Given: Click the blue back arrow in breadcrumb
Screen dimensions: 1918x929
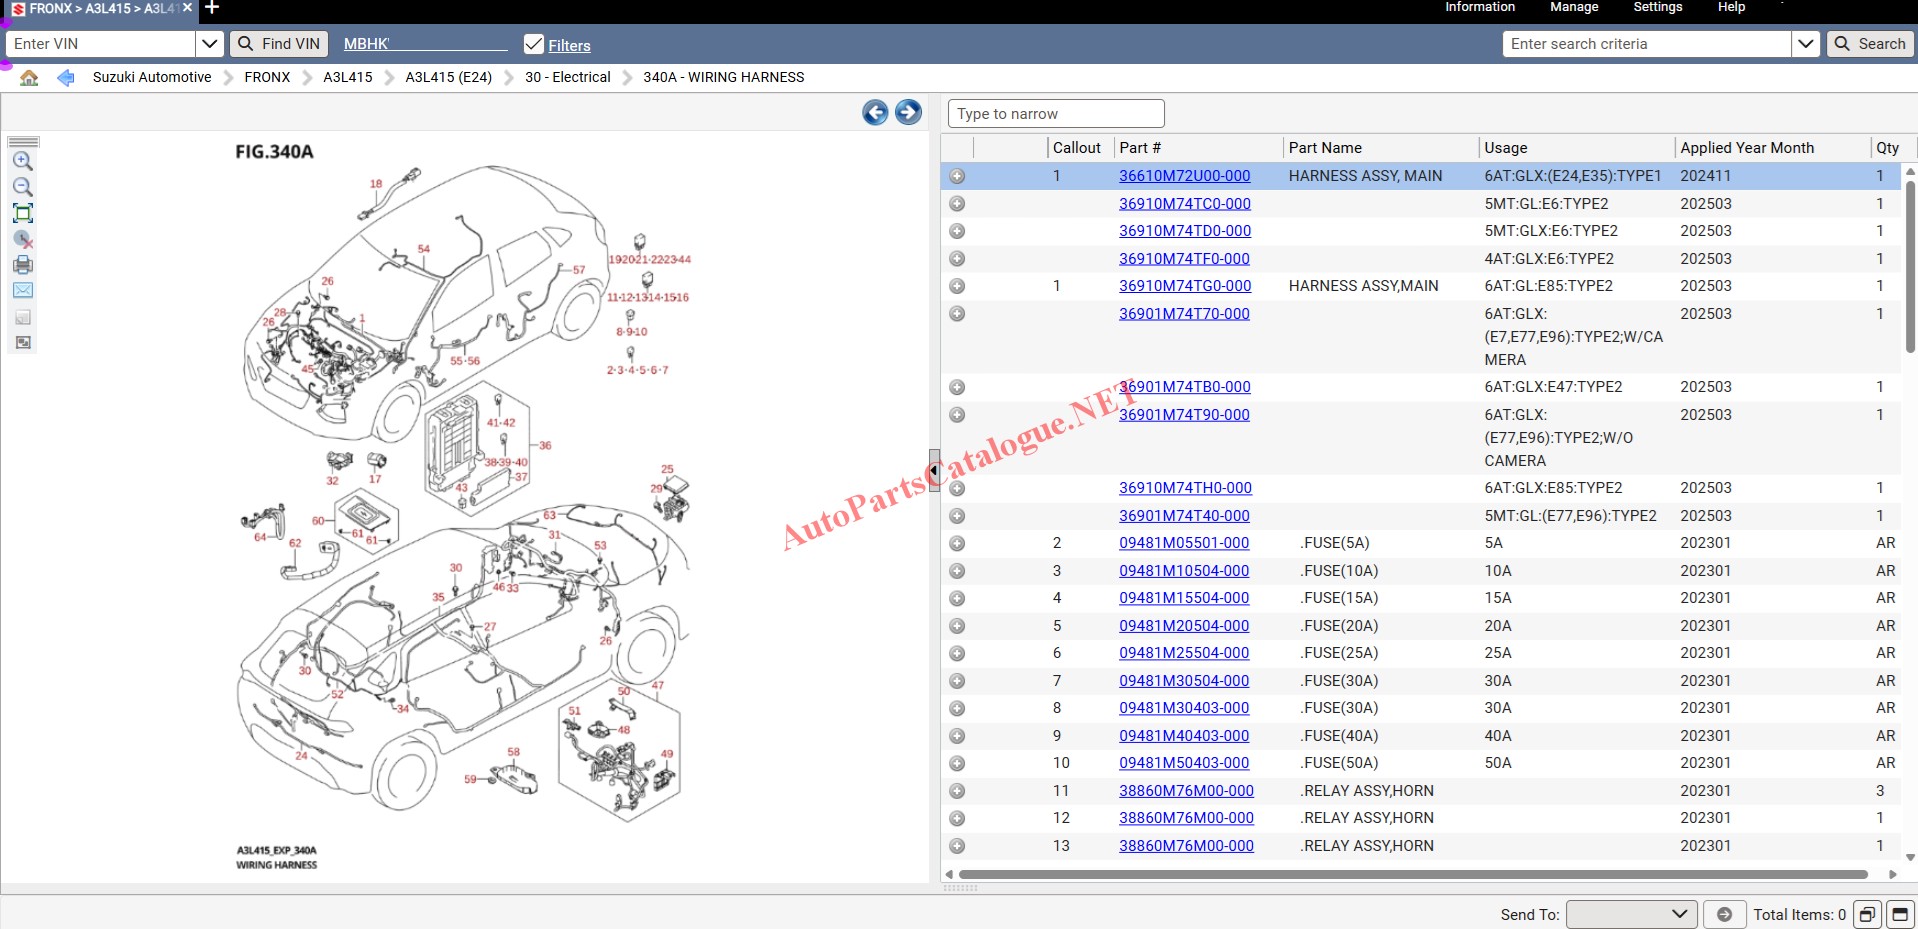Looking at the screenshot, I should click(x=66, y=77).
